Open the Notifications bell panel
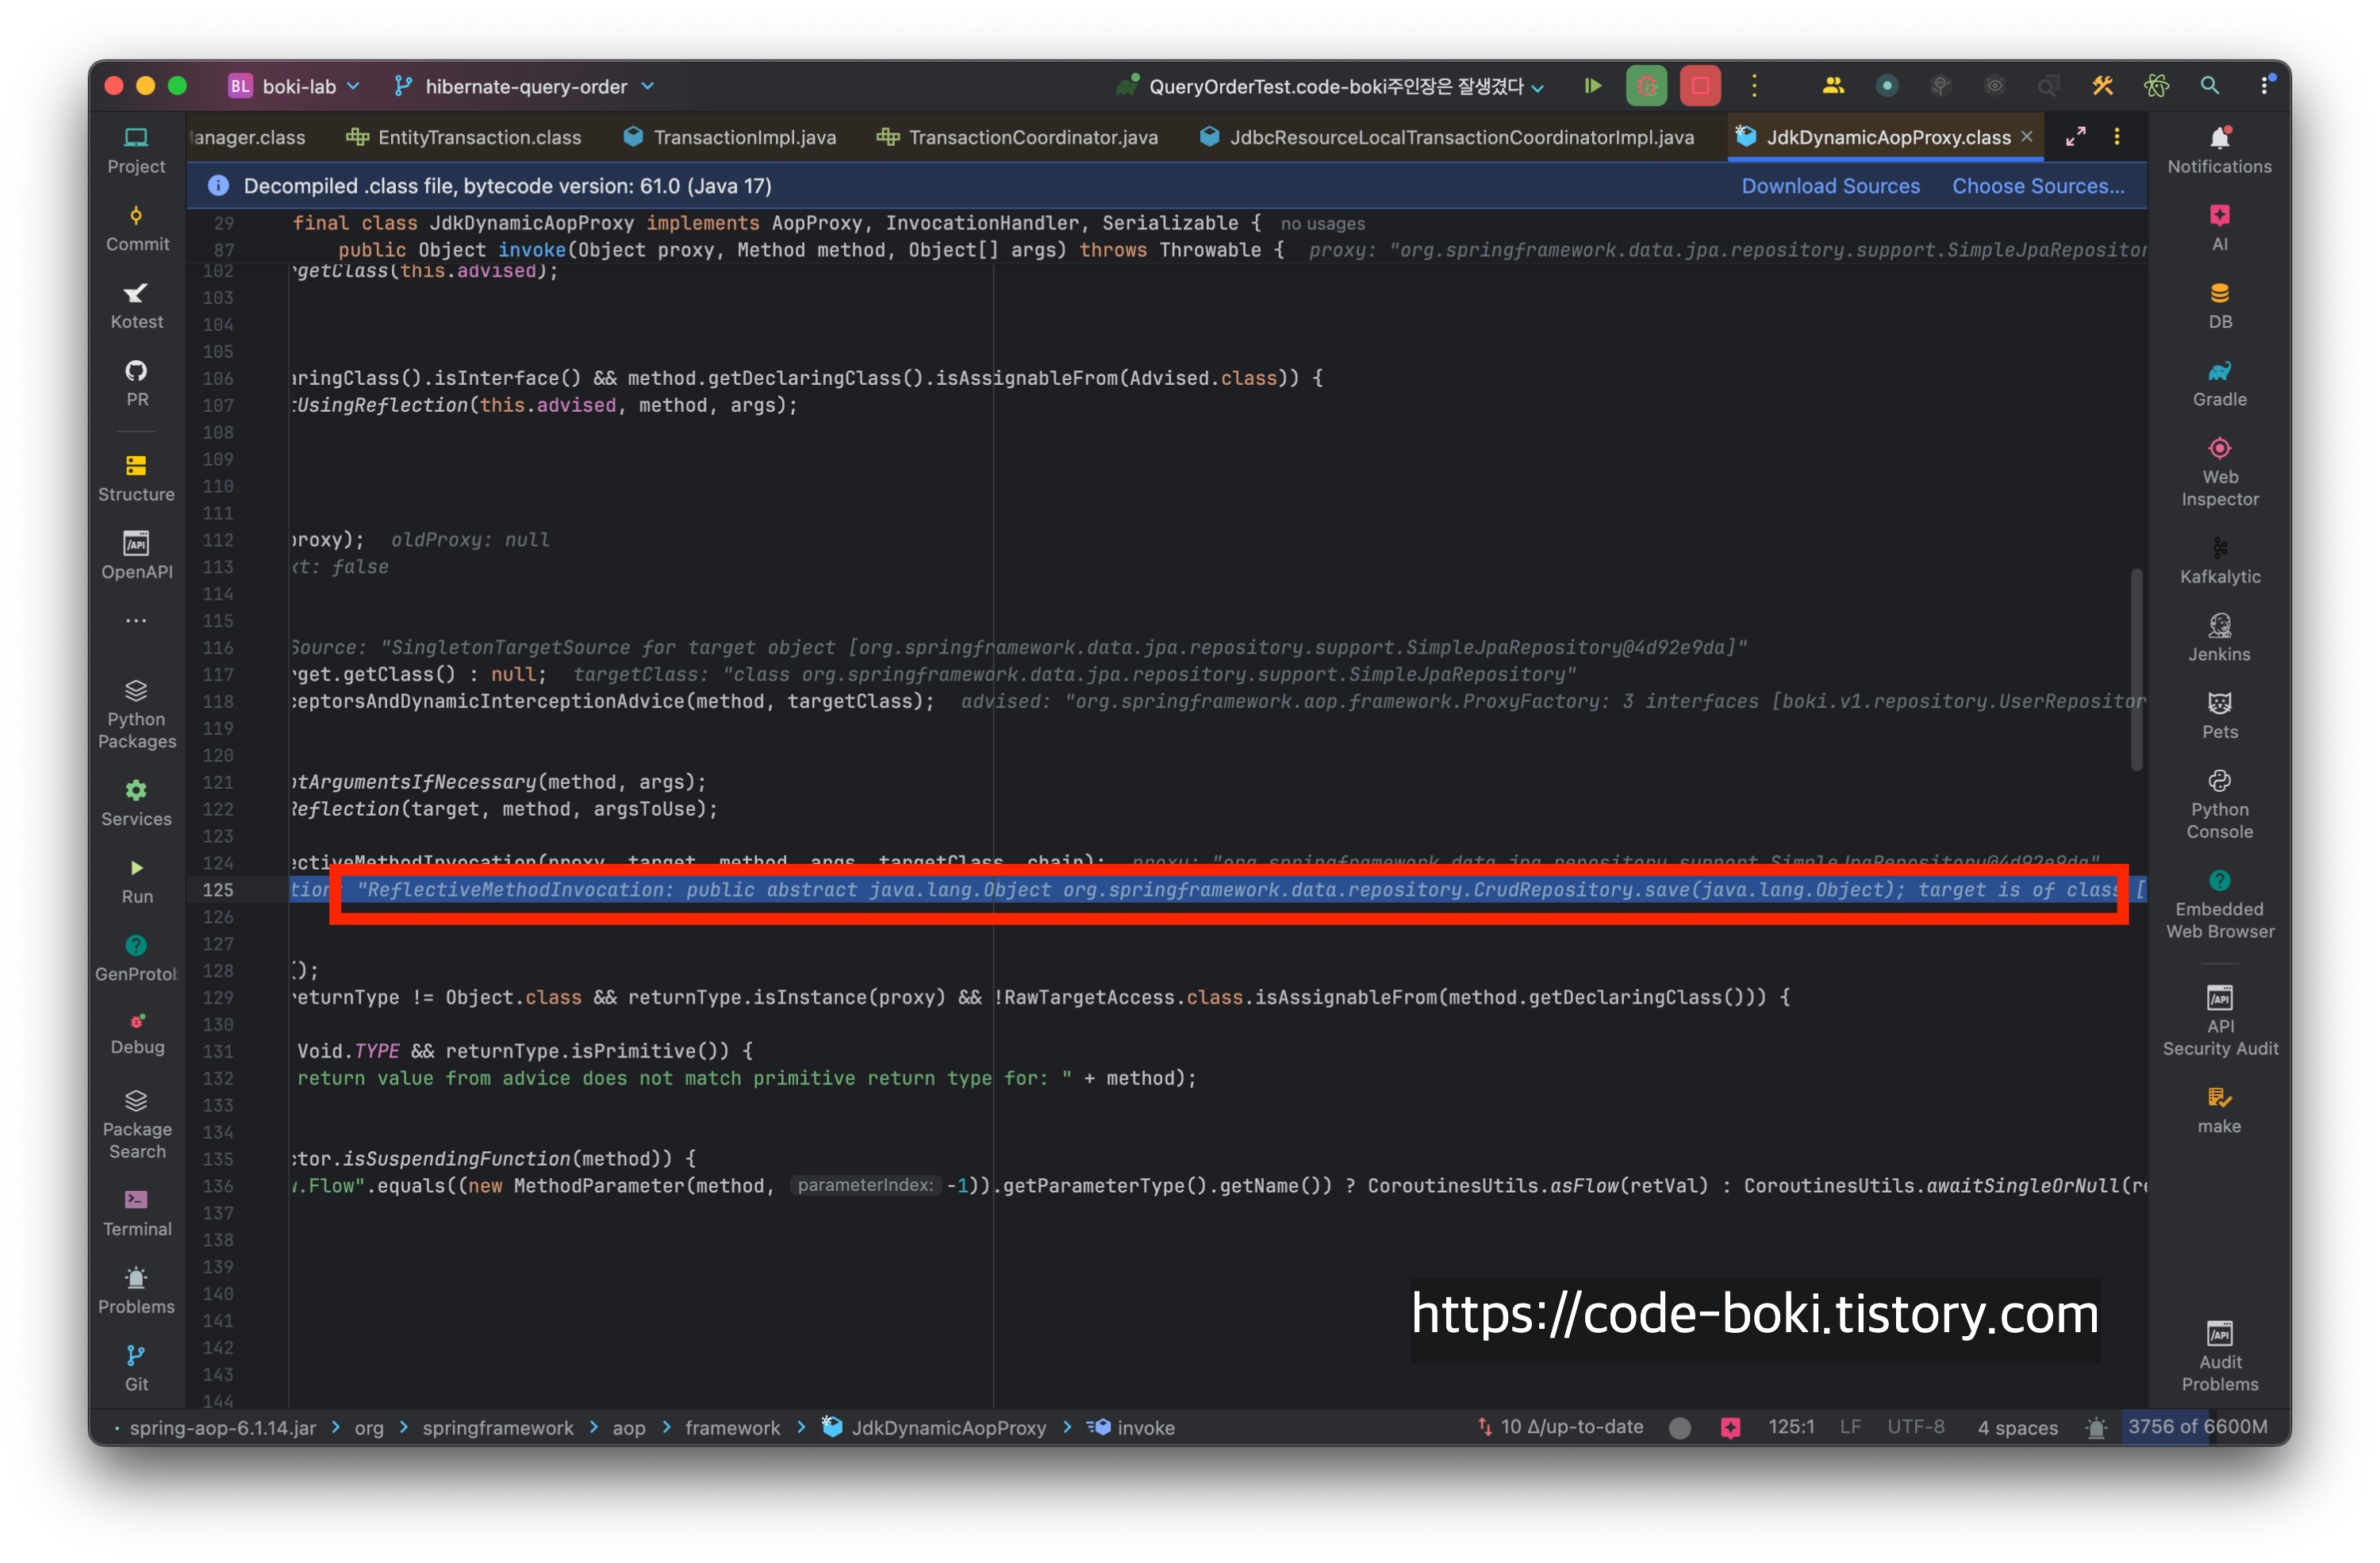Viewport: 2380px width, 1563px height. tap(2219, 149)
